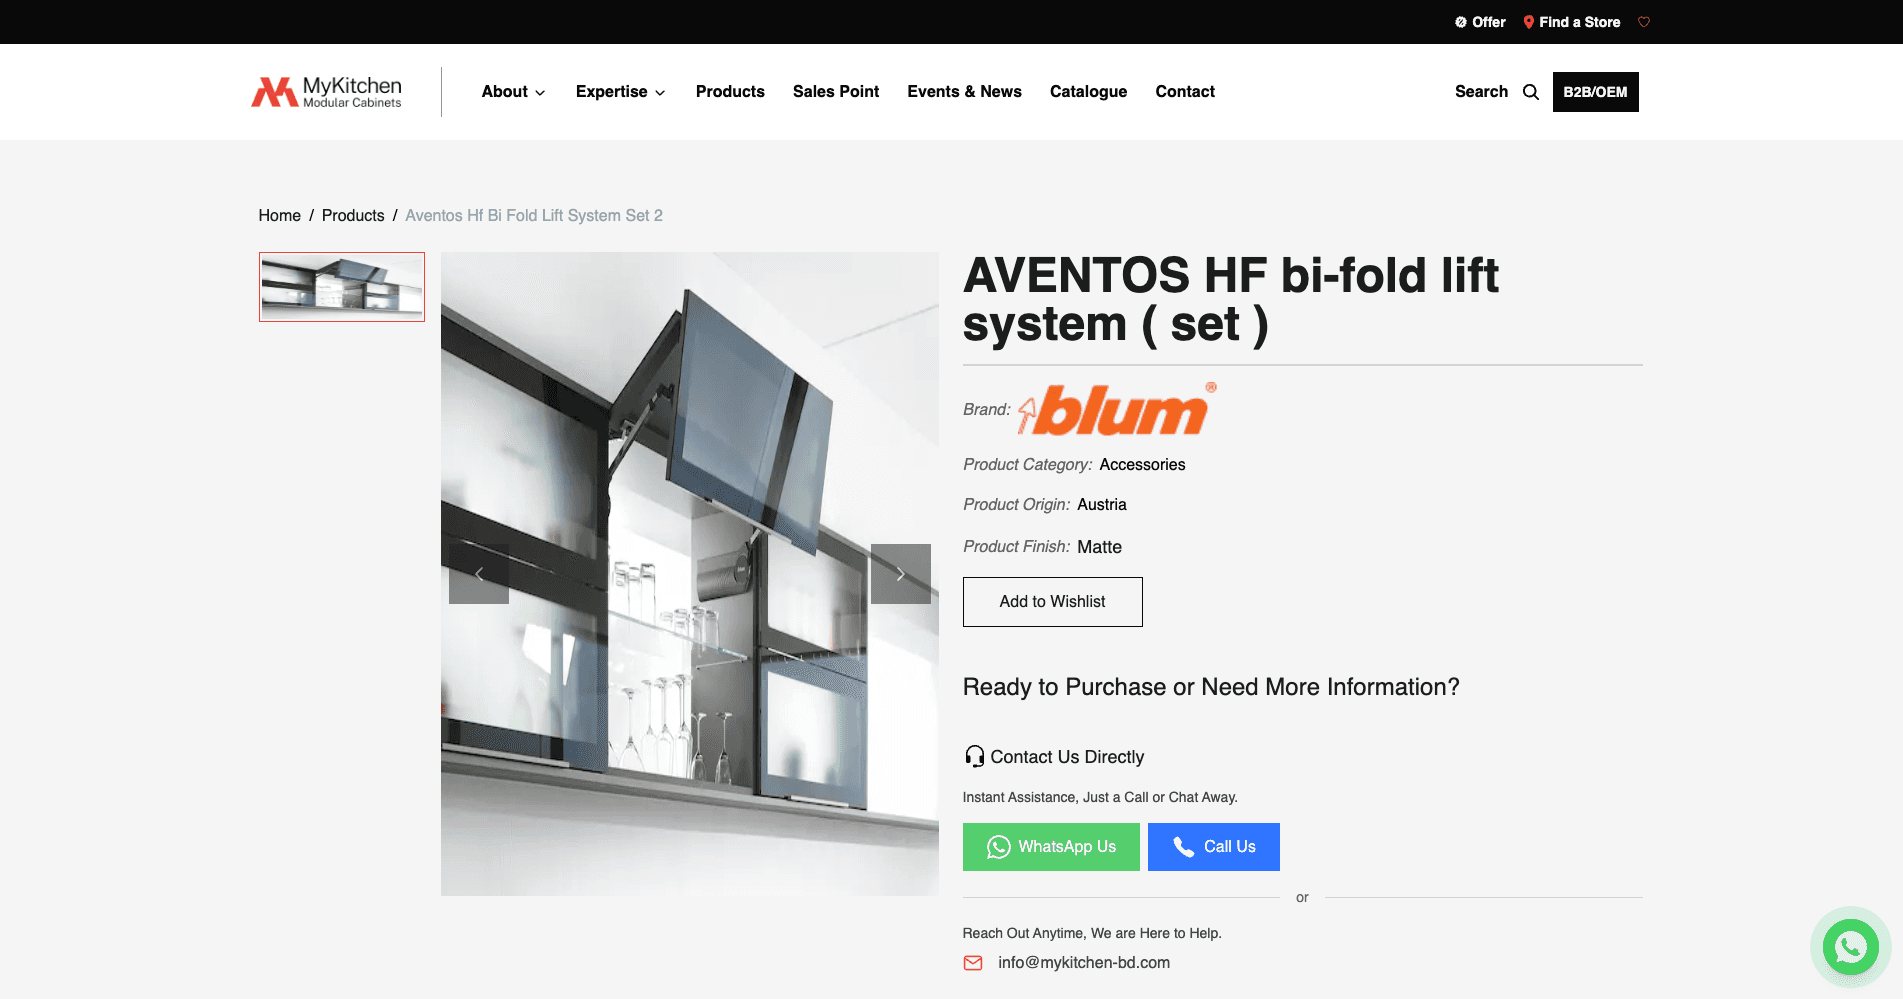Open Events & News page
Image resolution: width=1903 pixels, height=999 pixels.
point(964,92)
